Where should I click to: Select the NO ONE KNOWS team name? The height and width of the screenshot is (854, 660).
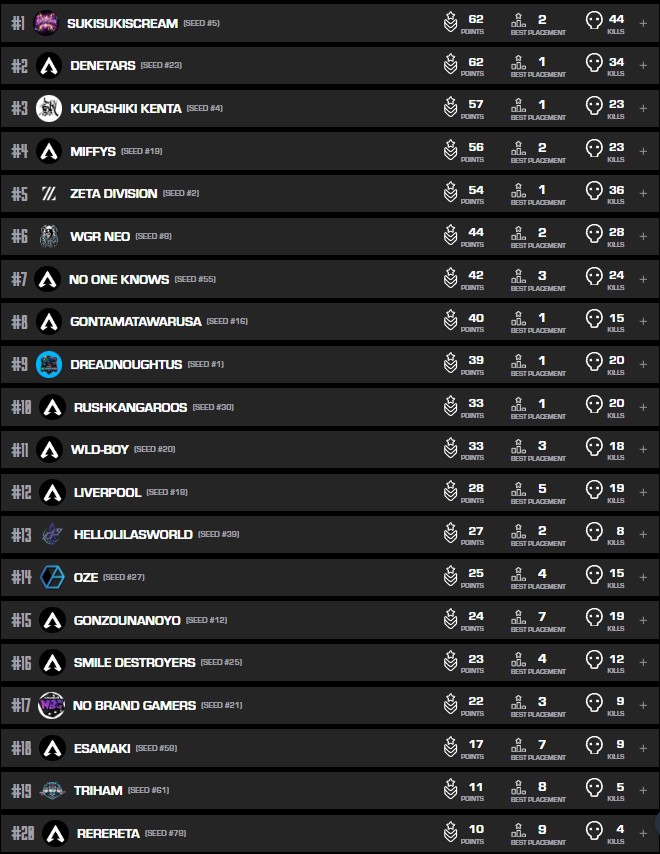click(x=119, y=279)
